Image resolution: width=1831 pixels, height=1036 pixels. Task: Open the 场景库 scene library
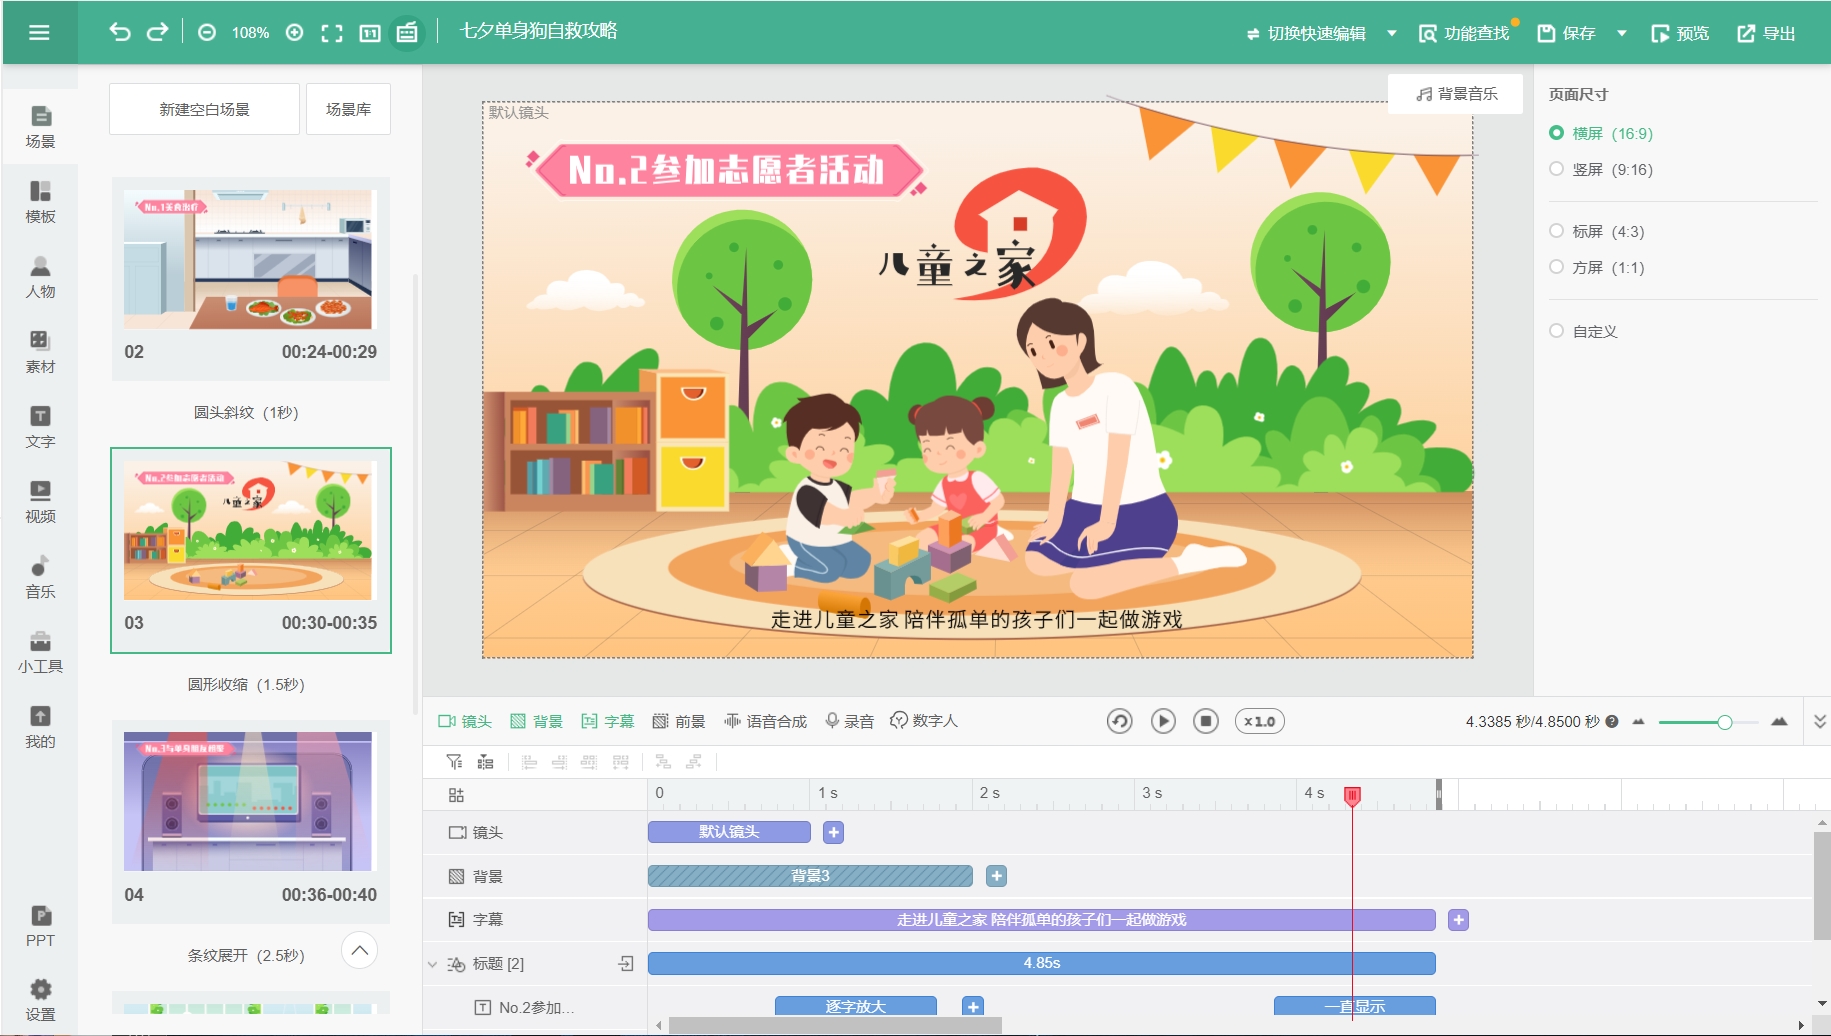[348, 109]
